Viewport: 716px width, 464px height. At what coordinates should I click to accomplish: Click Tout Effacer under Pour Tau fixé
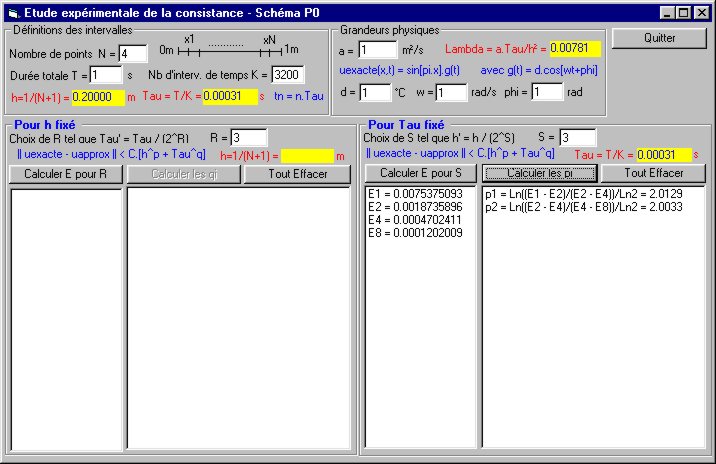653,173
